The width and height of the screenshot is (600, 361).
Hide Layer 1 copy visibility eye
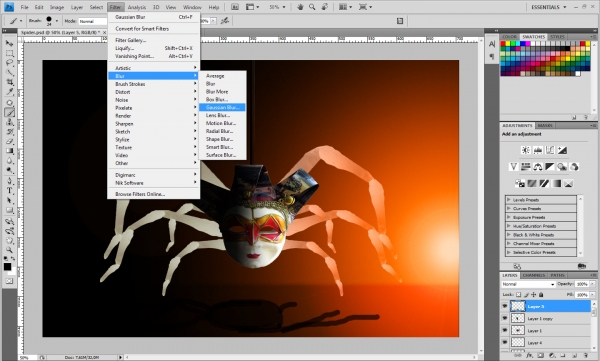505,319
